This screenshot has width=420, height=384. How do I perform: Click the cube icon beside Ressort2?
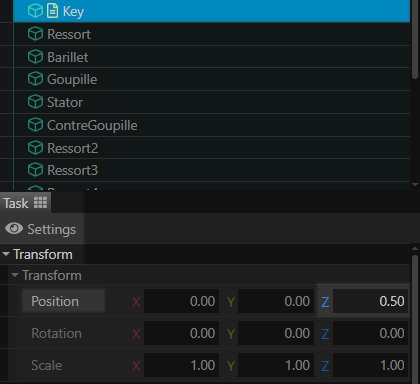point(35,148)
